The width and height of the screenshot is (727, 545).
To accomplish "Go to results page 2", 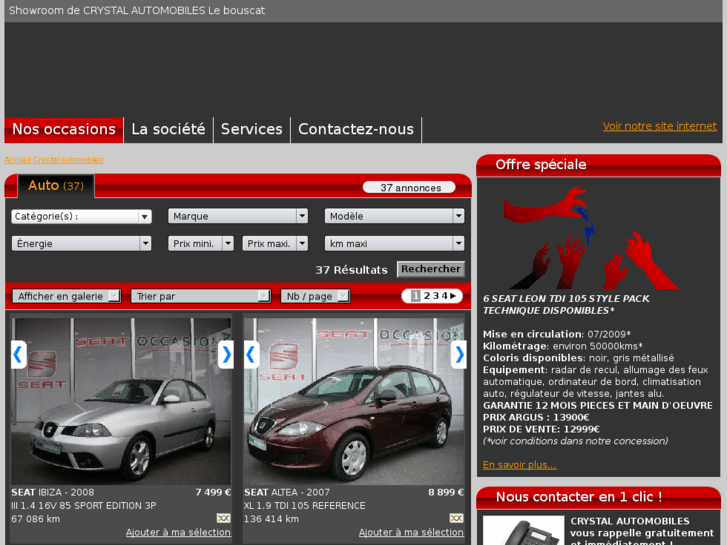I will click(x=427, y=296).
